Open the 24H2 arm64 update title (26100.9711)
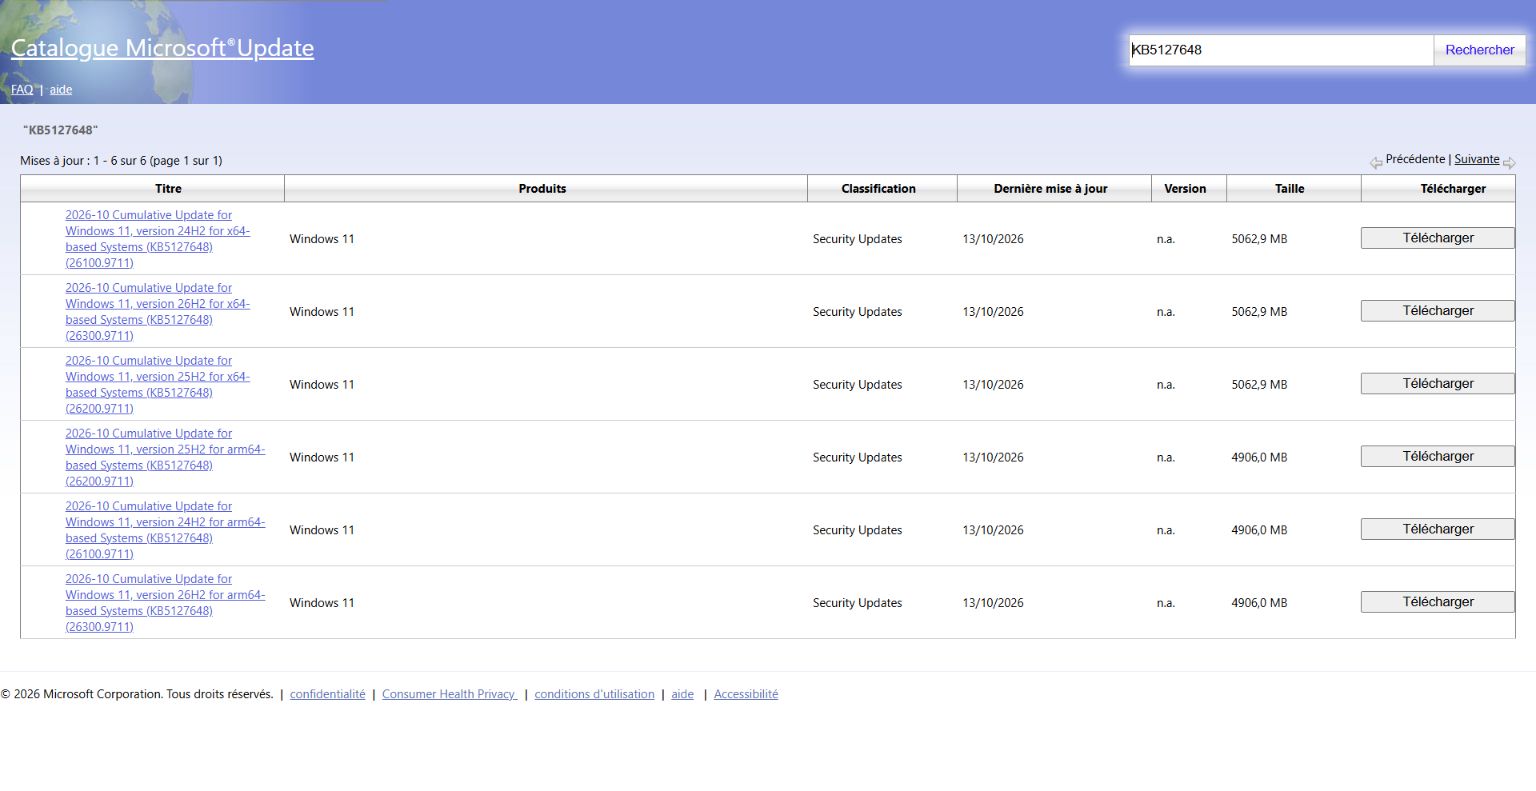This screenshot has width=1536, height=791. tap(165, 531)
